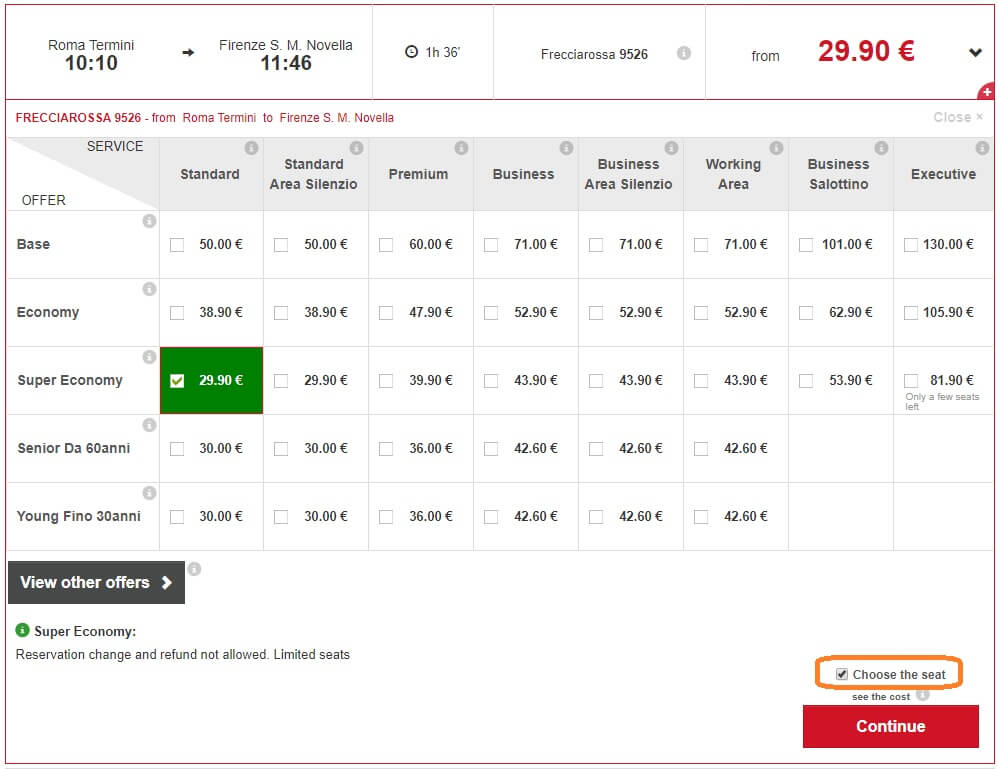Select Senior Da 60anni Premium 36.00 € checkbox
The width and height of the screenshot is (999, 769).
pyautogui.click(x=386, y=449)
